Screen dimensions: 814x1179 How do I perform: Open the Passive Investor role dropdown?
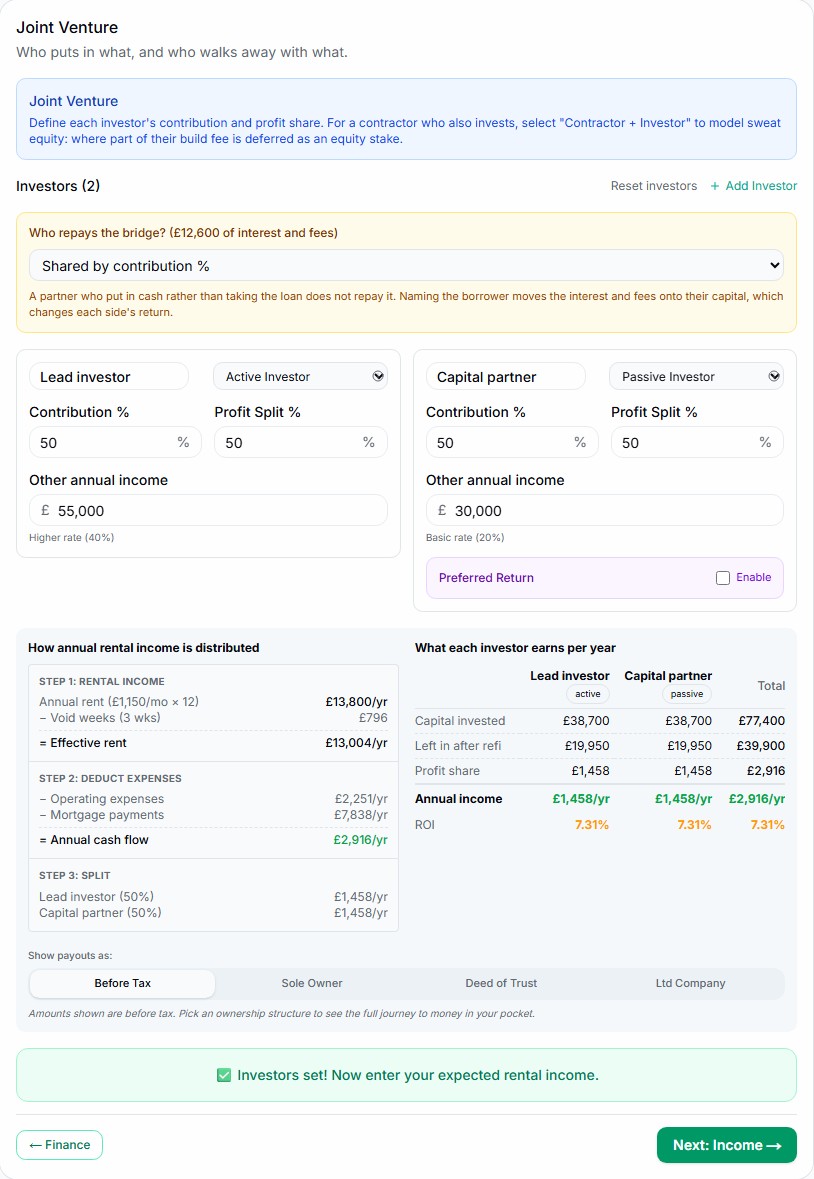[696, 377]
